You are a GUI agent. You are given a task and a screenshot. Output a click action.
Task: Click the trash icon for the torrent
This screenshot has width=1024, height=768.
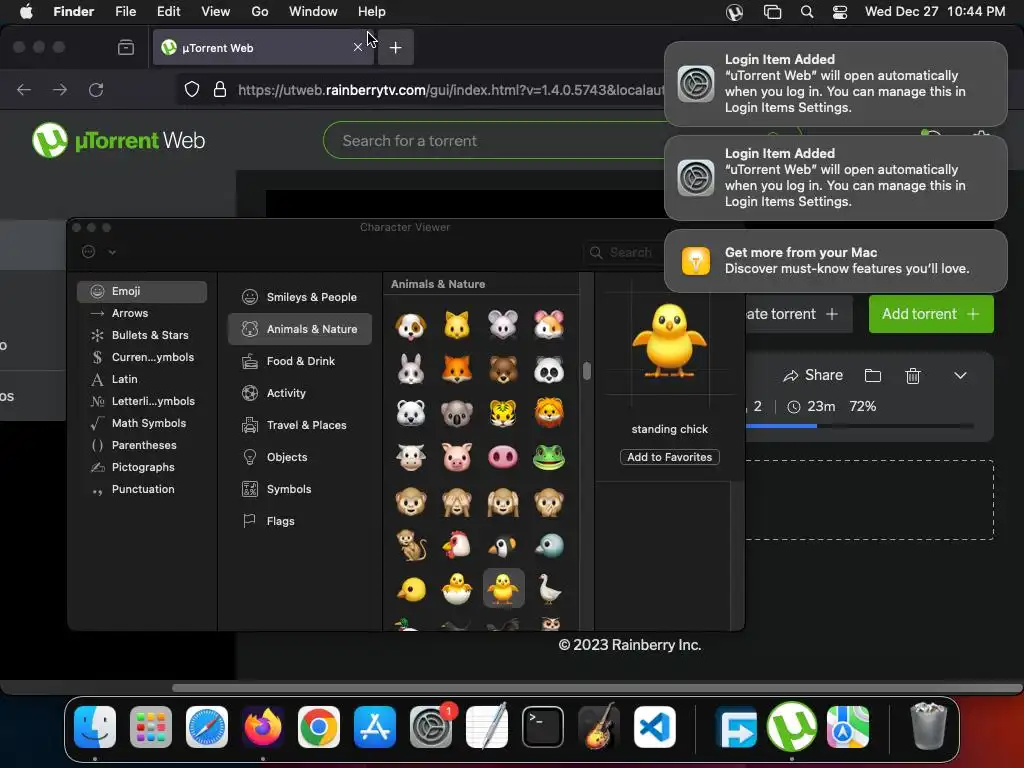click(912, 376)
